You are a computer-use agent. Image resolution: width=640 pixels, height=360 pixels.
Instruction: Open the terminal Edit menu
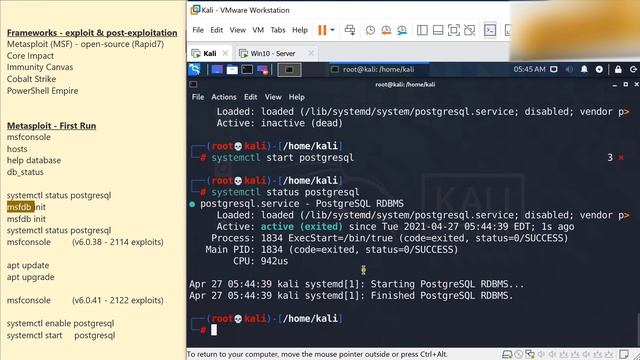click(x=251, y=97)
